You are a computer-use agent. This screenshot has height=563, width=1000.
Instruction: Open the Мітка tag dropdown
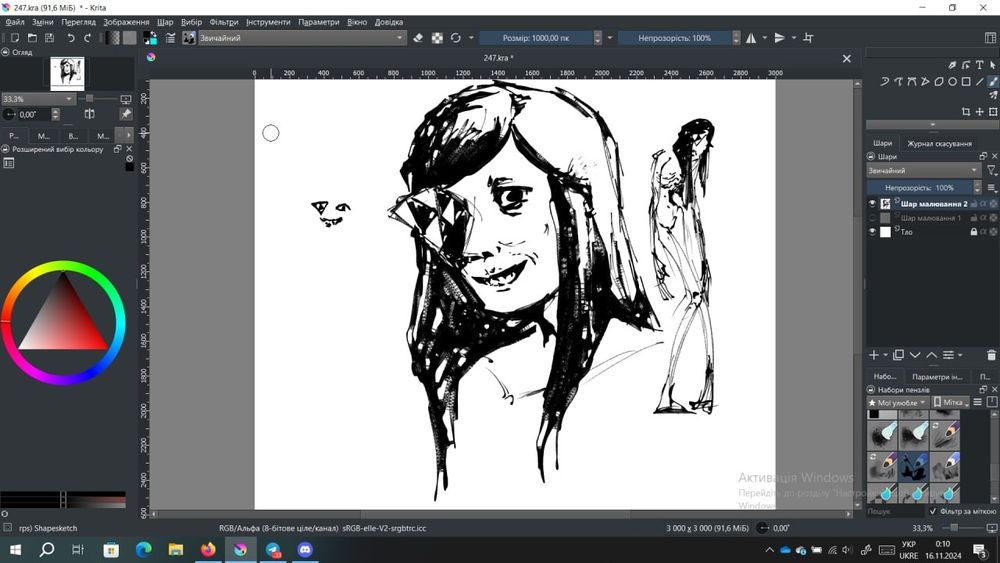pyautogui.click(x=950, y=402)
